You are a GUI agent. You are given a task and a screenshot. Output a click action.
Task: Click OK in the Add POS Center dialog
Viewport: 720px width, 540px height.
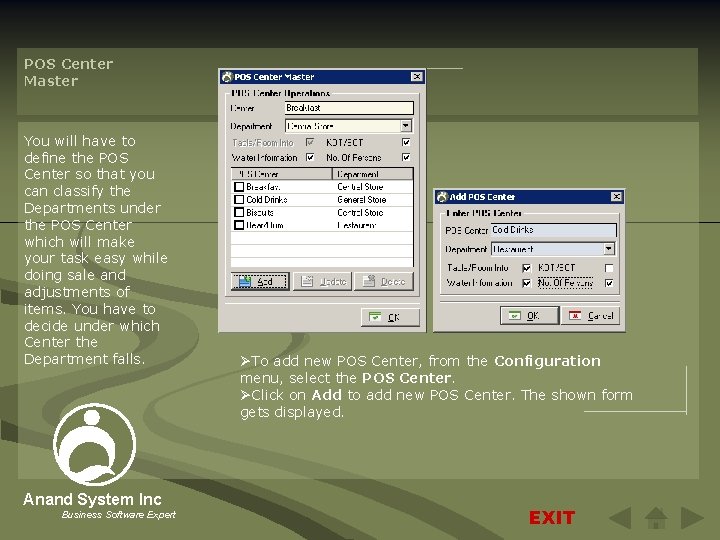click(529, 315)
